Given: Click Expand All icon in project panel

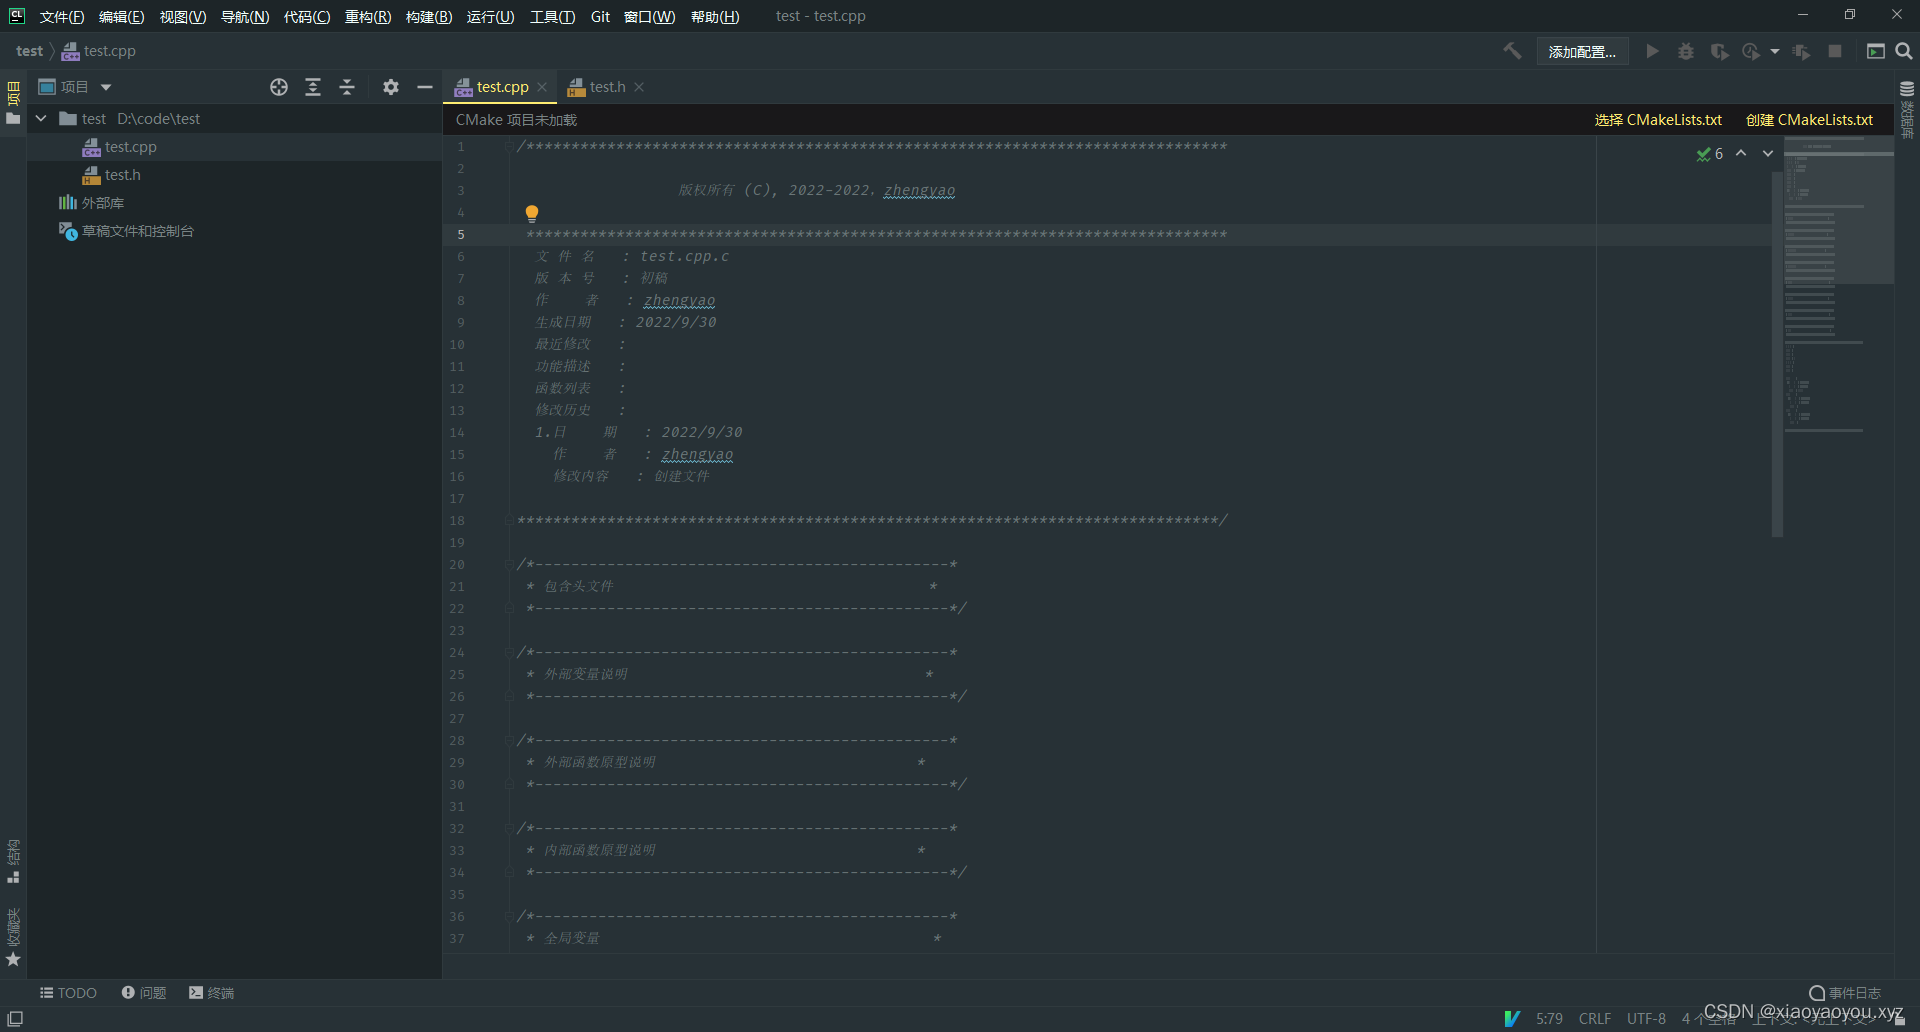Looking at the screenshot, I should pos(313,87).
